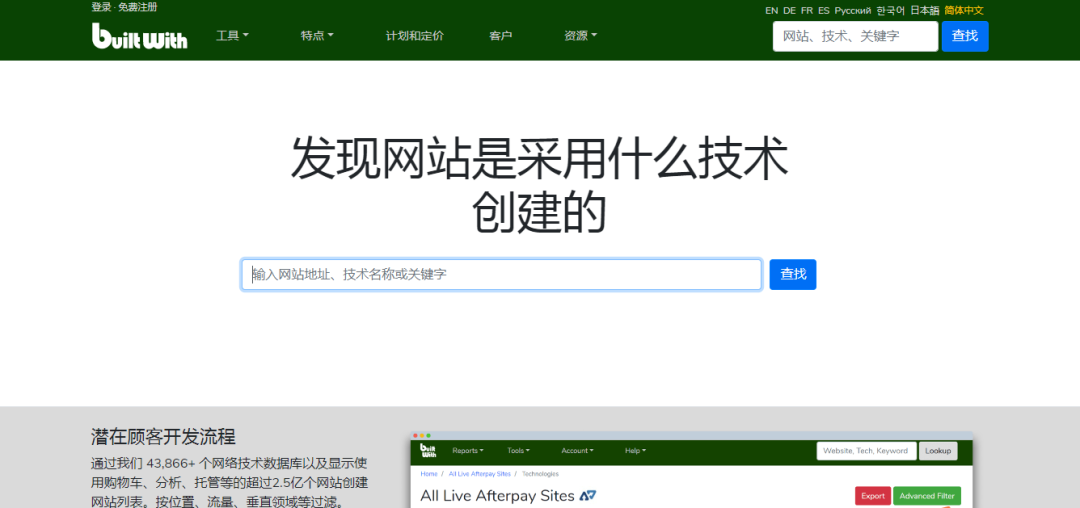Click the Afterpay logo icon in preview

588,496
